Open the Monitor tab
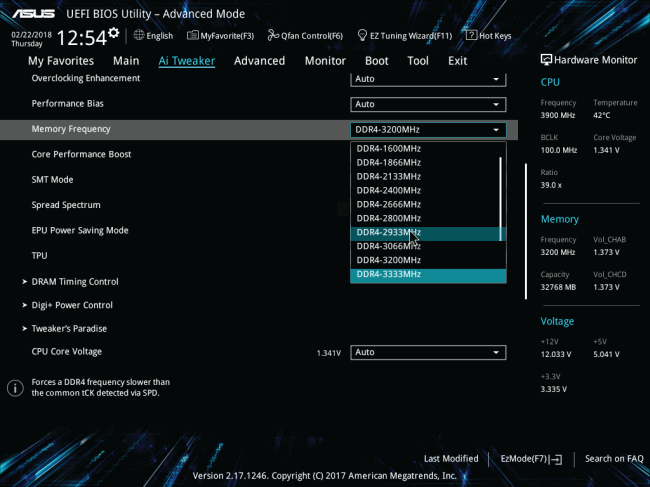Image resolution: width=650 pixels, height=487 pixels. [x=325, y=61]
